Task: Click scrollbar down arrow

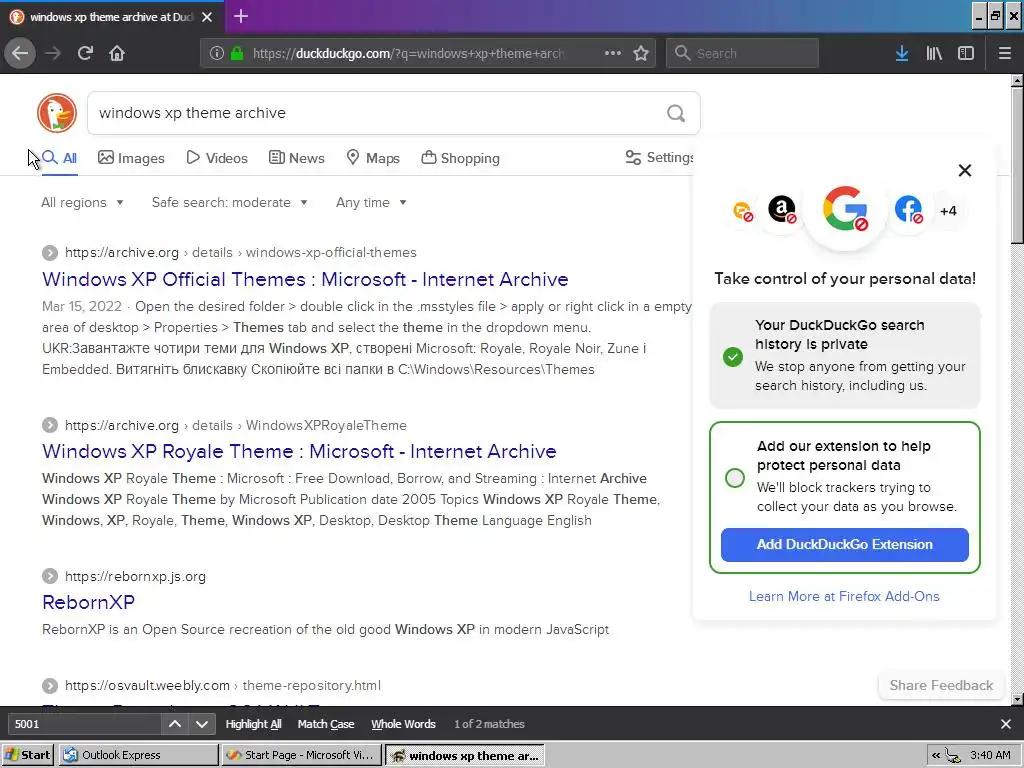Action: [1017, 699]
